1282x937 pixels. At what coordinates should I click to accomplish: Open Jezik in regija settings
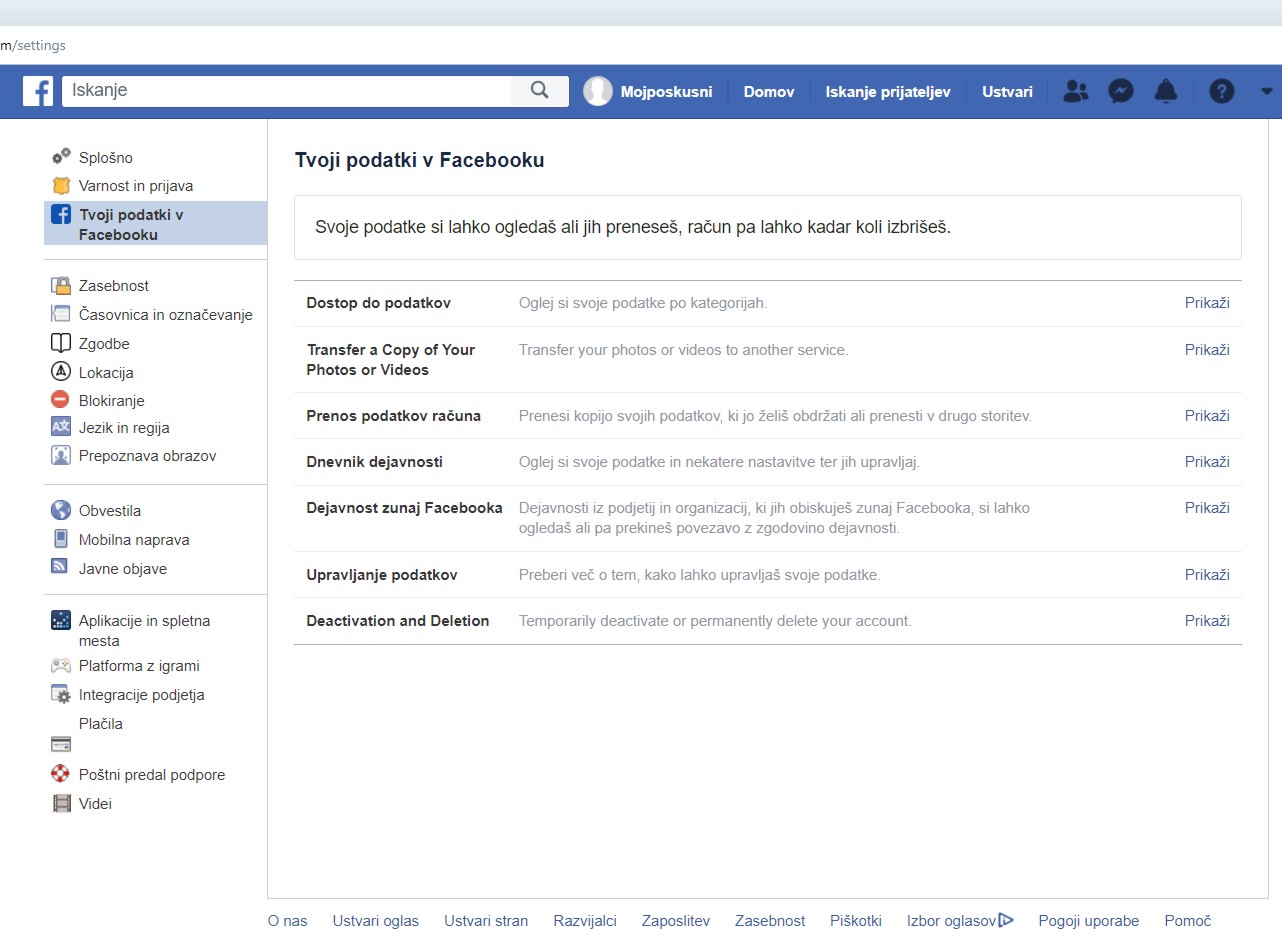click(x=124, y=428)
